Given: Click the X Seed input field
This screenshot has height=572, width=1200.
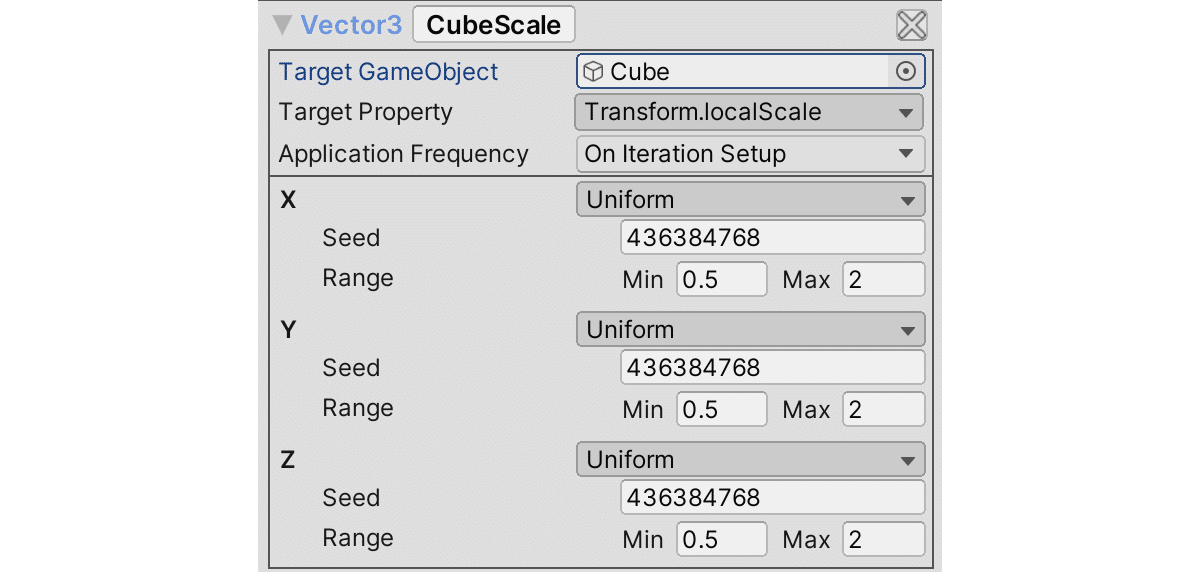Looking at the screenshot, I should (772, 238).
